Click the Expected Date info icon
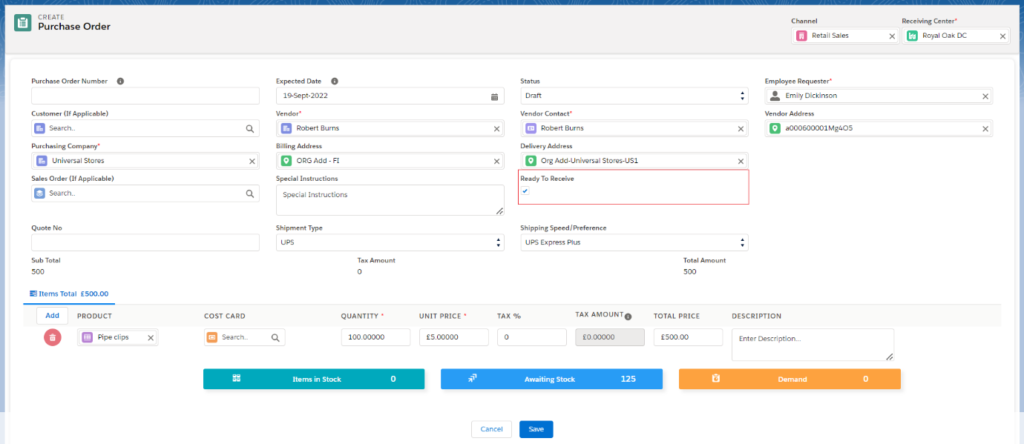The image size is (1024, 444). (x=334, y=81)
